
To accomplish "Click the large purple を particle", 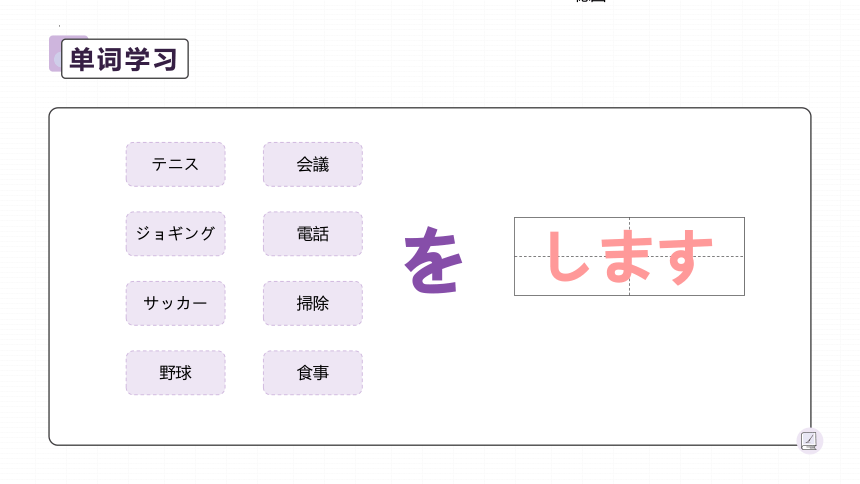I will tap(433, 260).
